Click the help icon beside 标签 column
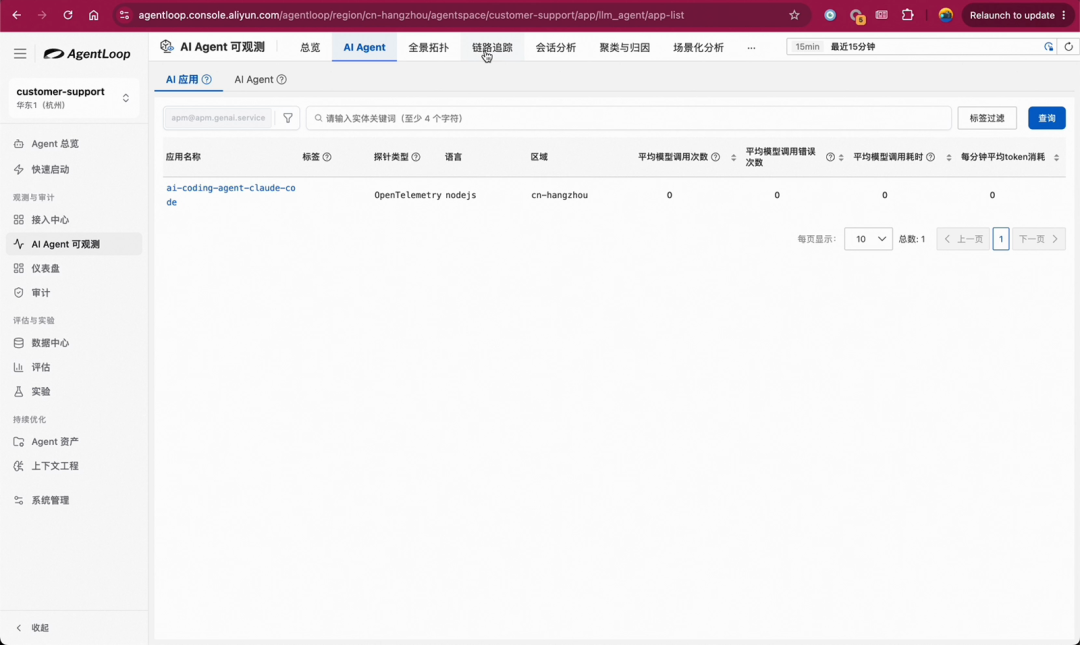The width and height of the screenshot is (1080, 645). [327, 157]
